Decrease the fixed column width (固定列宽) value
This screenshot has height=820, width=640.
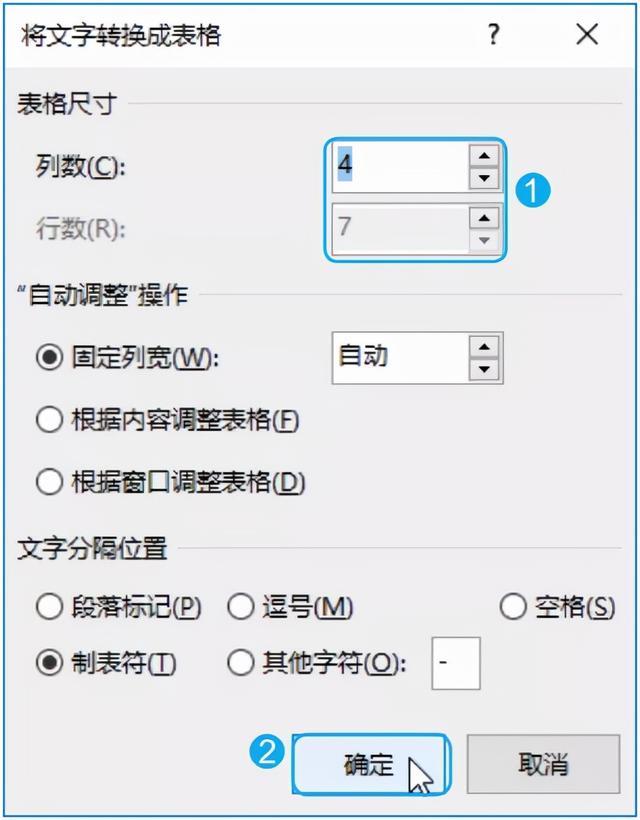pos(485,369)
